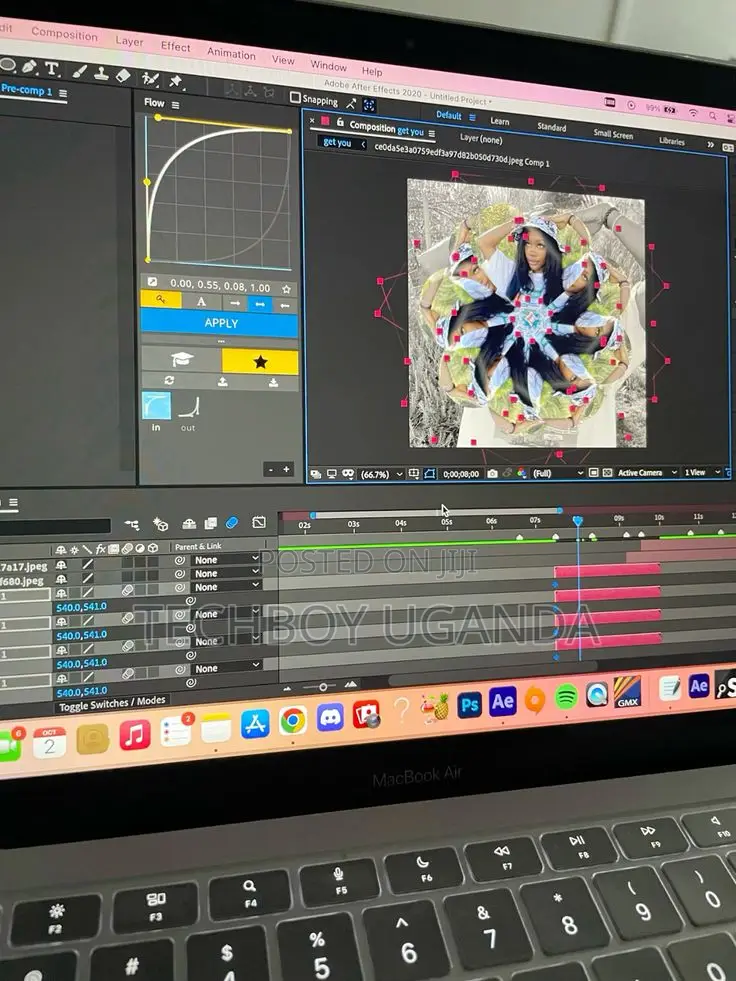
Task: Toggle the composition panel lock icon
Action: point(340,122)
